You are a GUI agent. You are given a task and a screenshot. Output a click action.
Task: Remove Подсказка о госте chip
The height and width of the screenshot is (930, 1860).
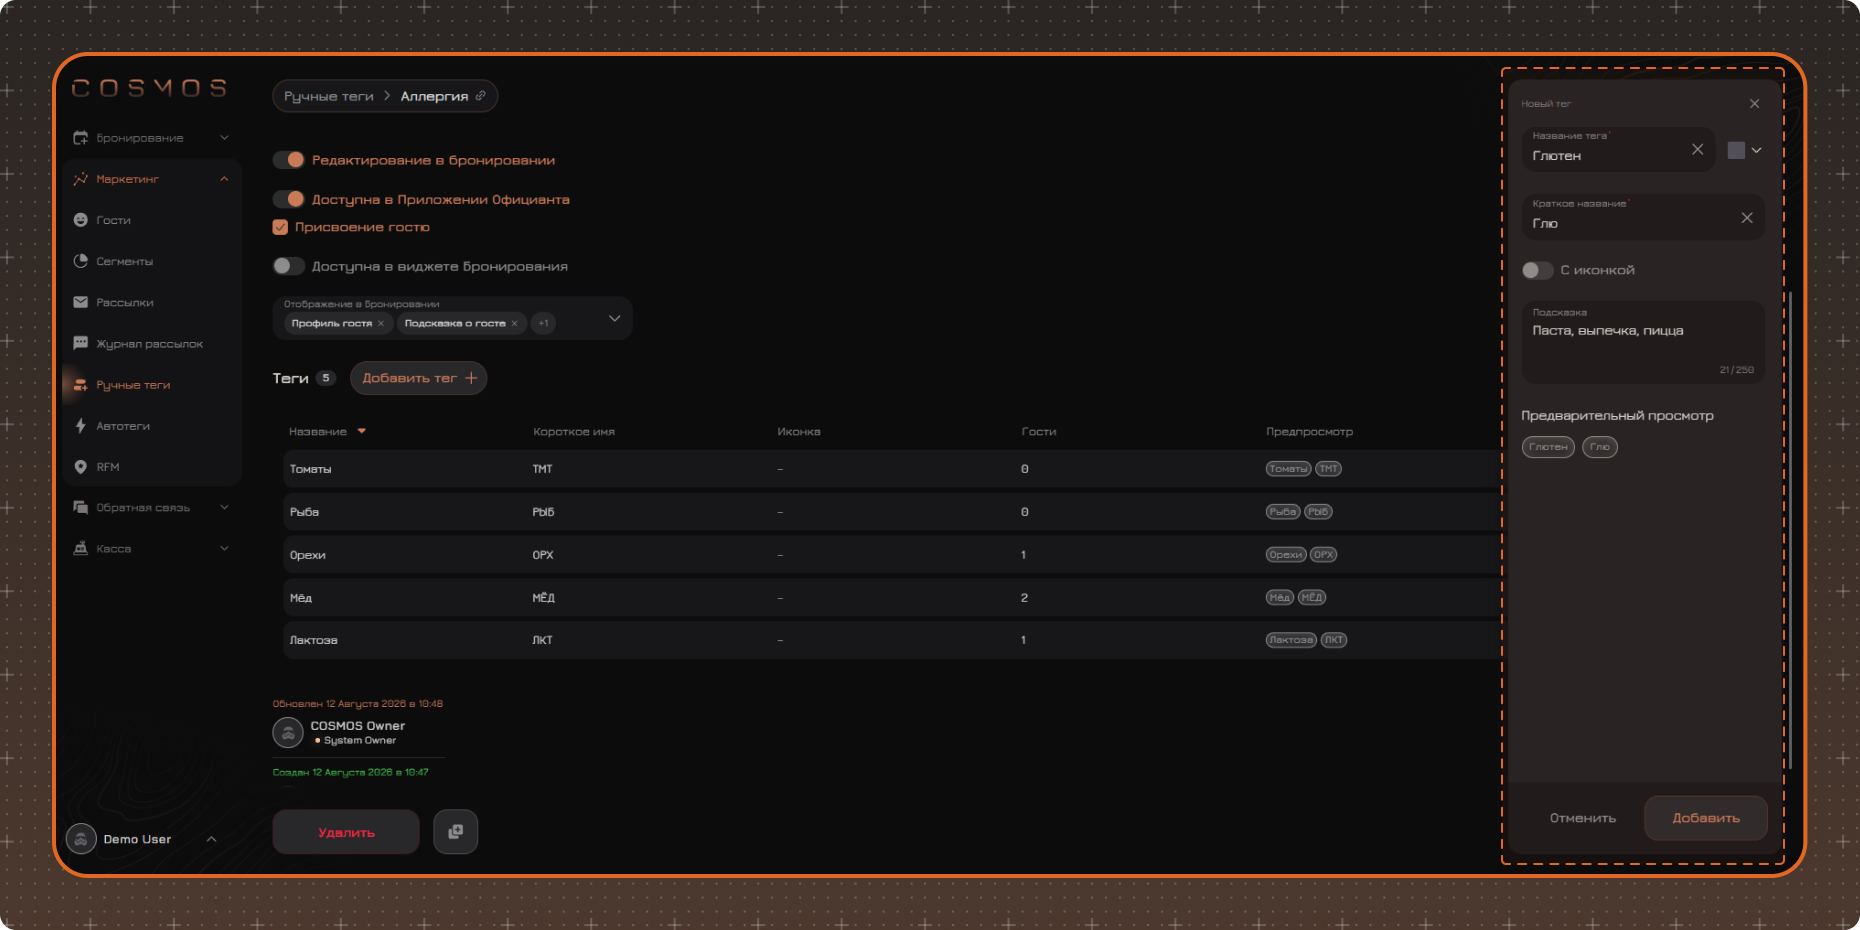click(x=514, y=323)
